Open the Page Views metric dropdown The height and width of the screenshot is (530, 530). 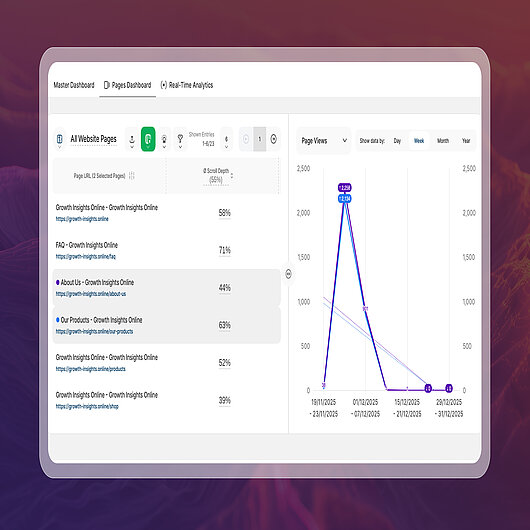324,141
